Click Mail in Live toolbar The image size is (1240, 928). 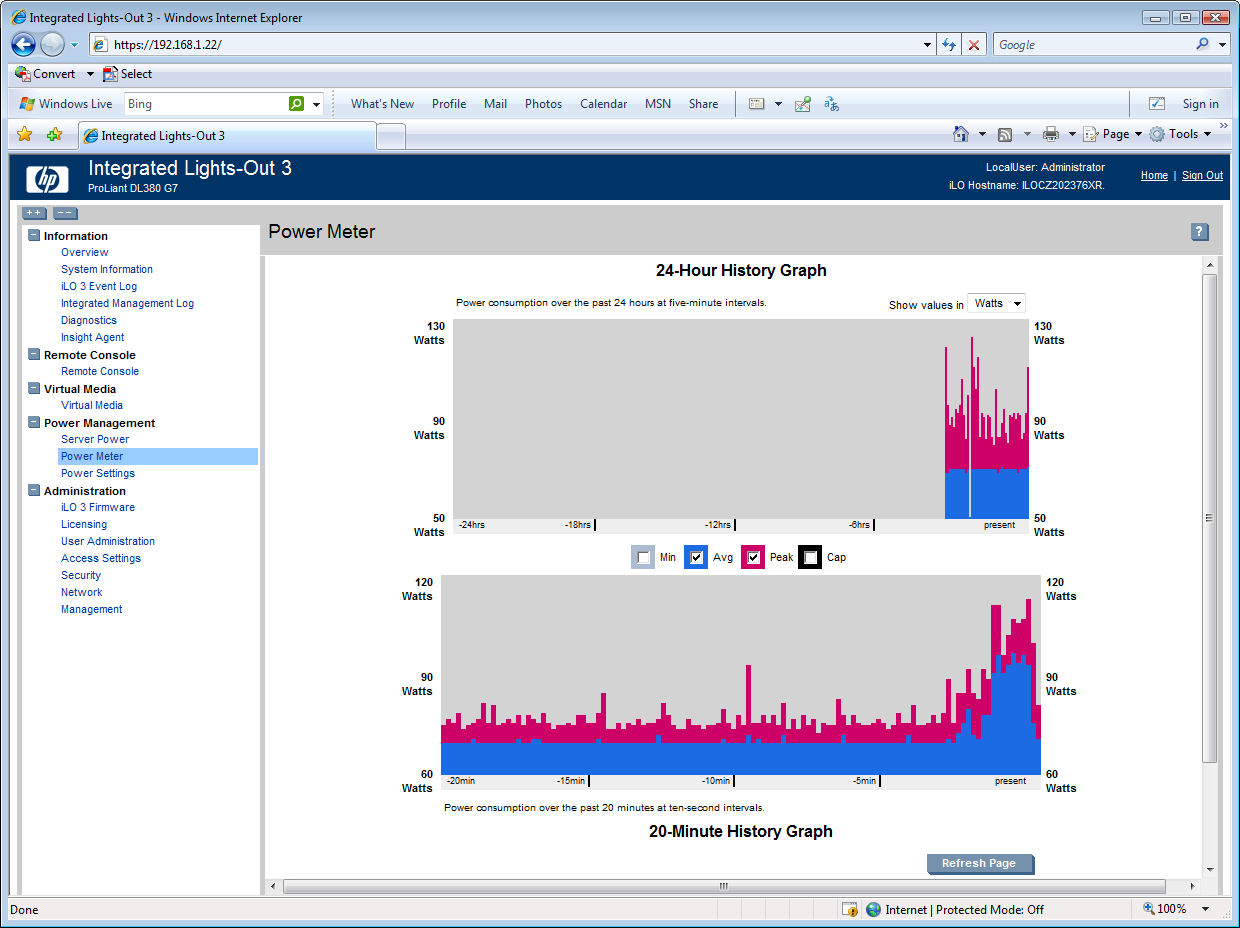(495, 104)
